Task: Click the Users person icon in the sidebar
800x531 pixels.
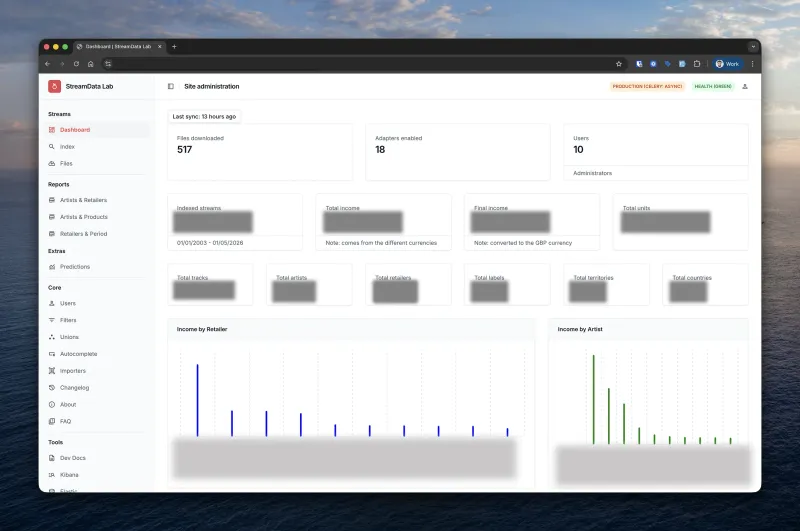Action: tap(52, 303)
